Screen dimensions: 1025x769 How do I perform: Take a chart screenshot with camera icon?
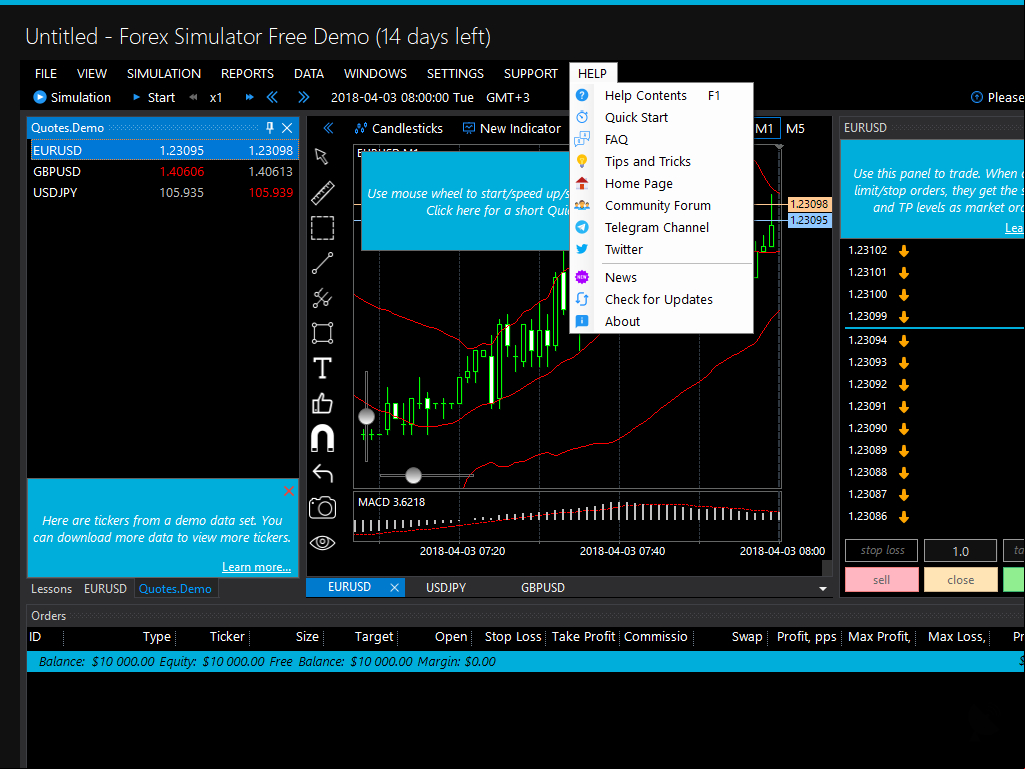pos(322,507)
